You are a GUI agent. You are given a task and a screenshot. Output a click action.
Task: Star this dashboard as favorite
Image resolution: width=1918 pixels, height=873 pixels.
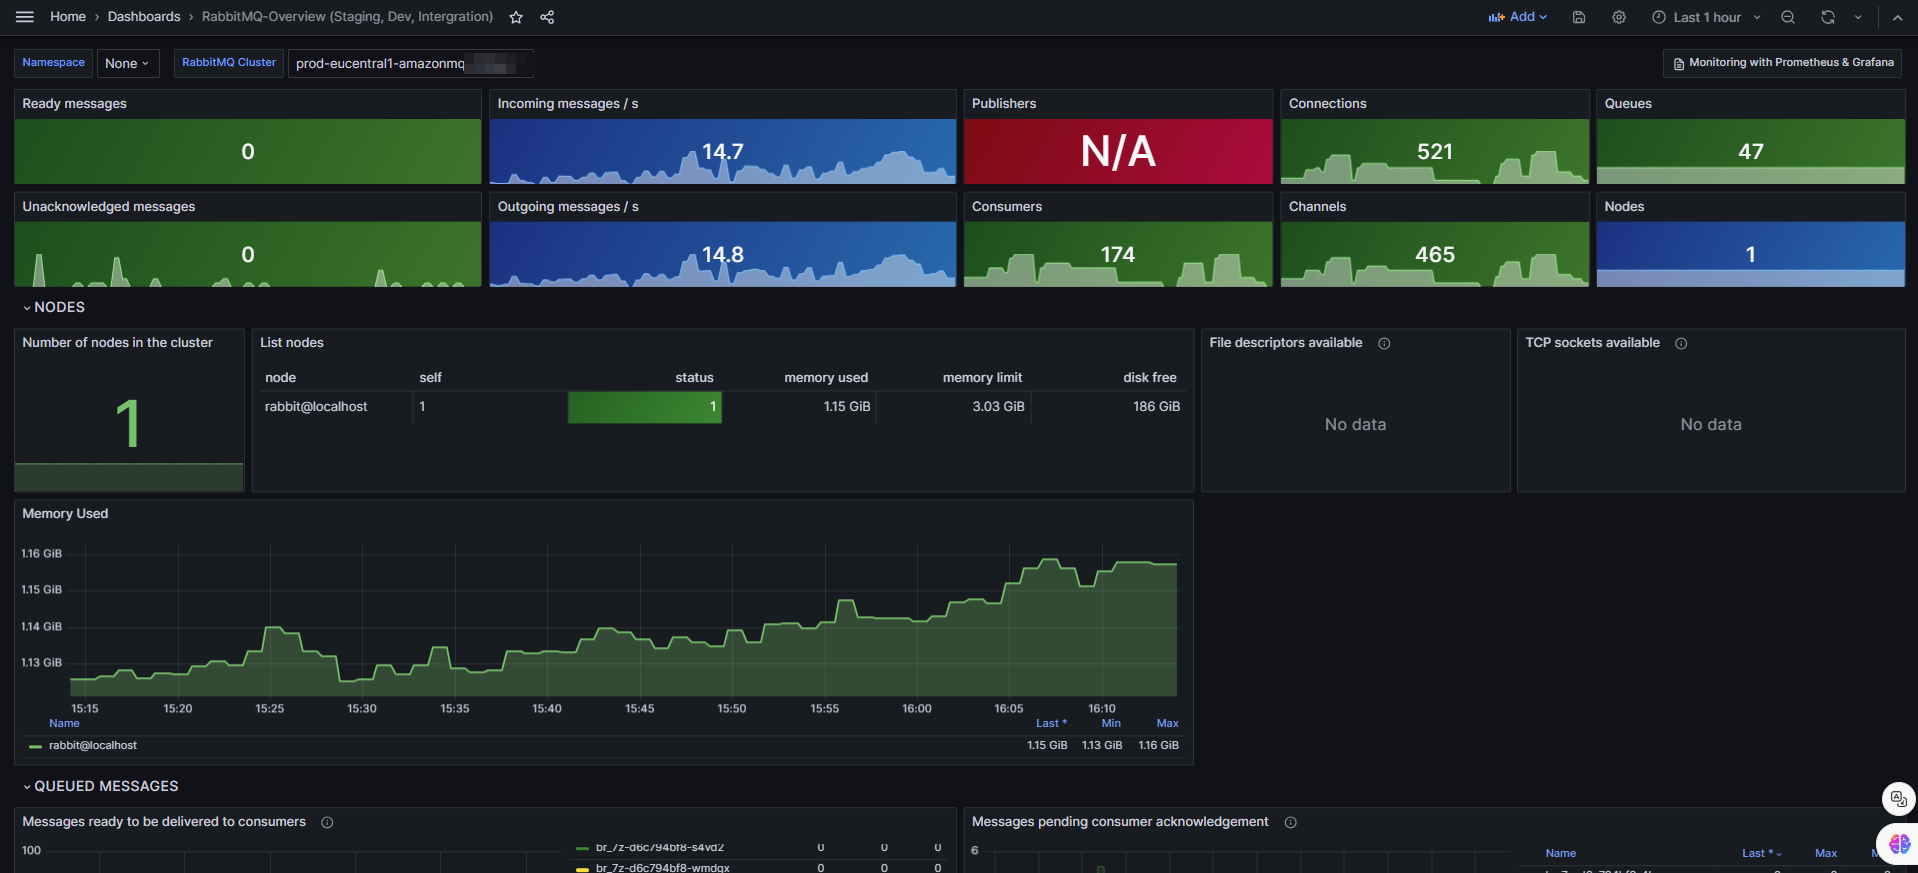pos(516,17)
